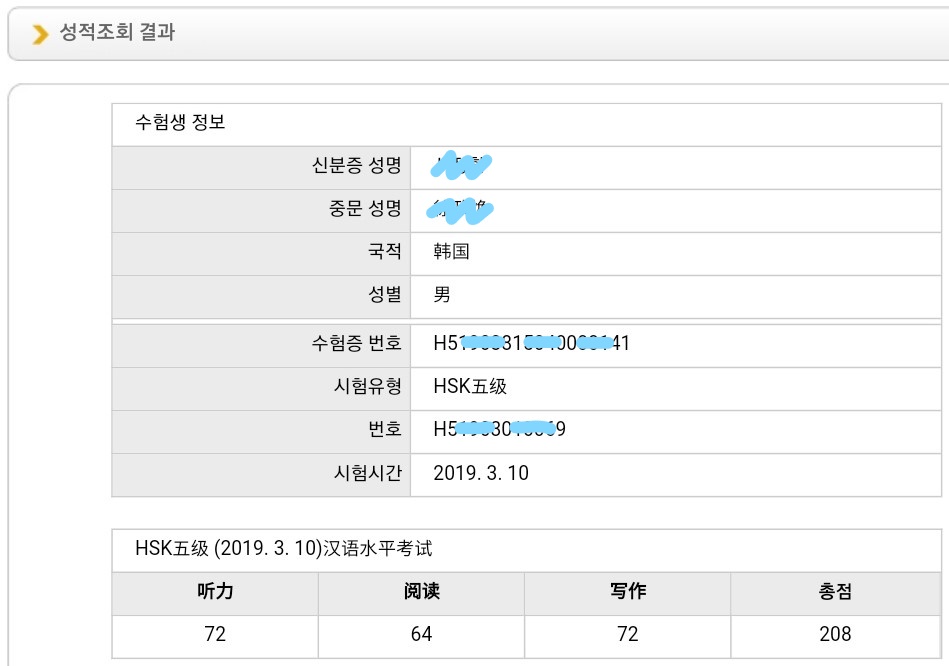Image resolution: width=949 pixels, height=666 pixels.
Task: Select the nationality value 韩国
Action: pyautogui.click(x=451, y=252)
